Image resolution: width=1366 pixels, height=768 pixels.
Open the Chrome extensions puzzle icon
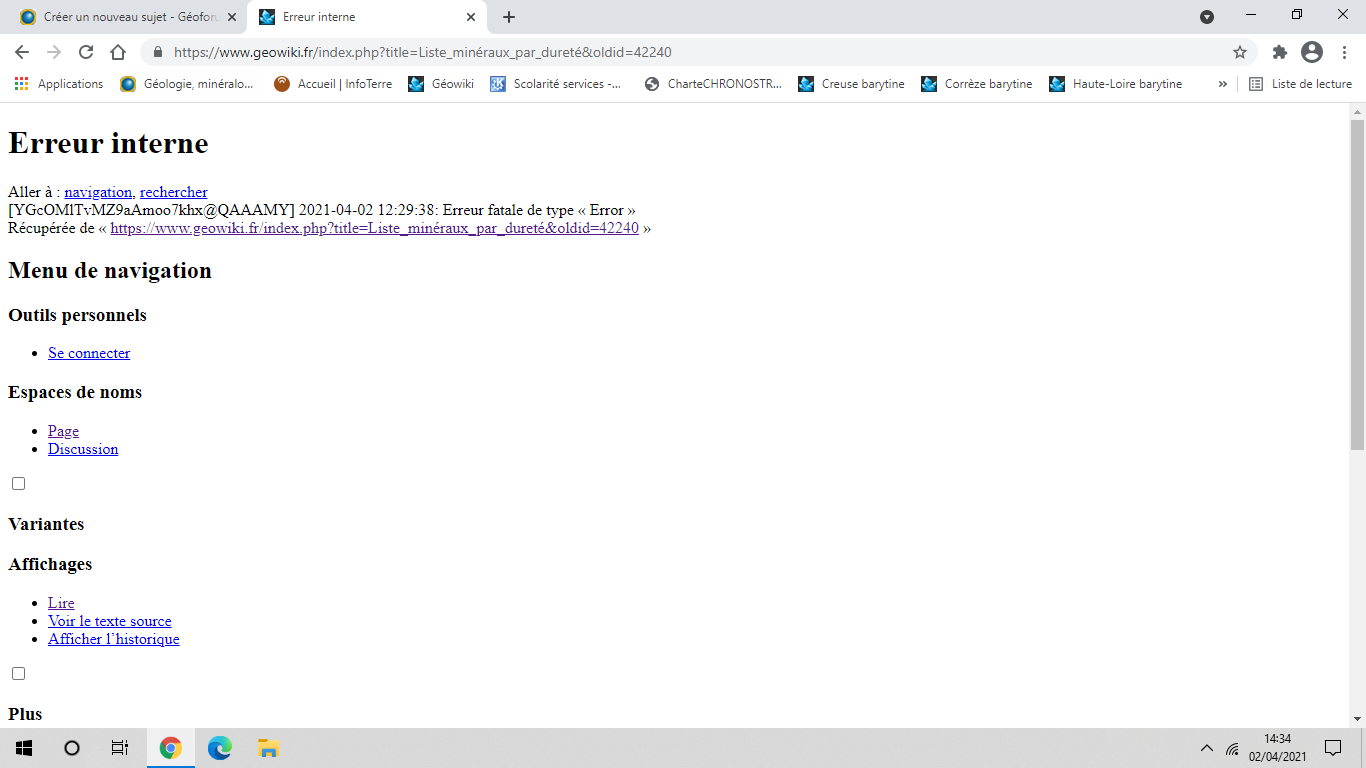tap(1279, 52)
